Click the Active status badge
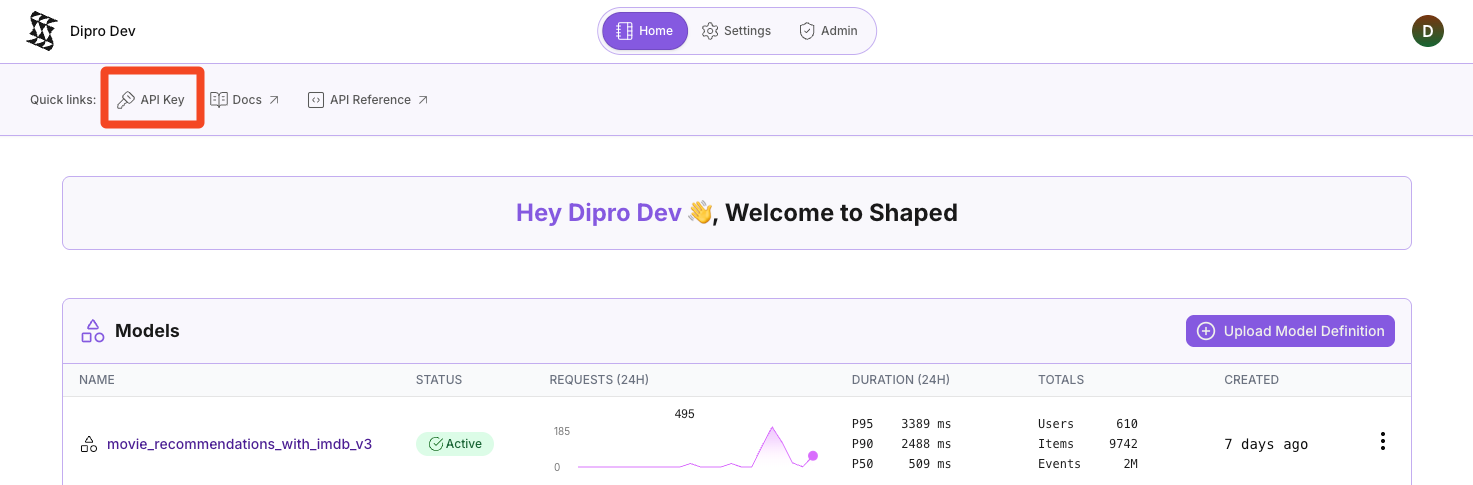This screenshot has width=1473, height=485. click(x=455, y=444)
